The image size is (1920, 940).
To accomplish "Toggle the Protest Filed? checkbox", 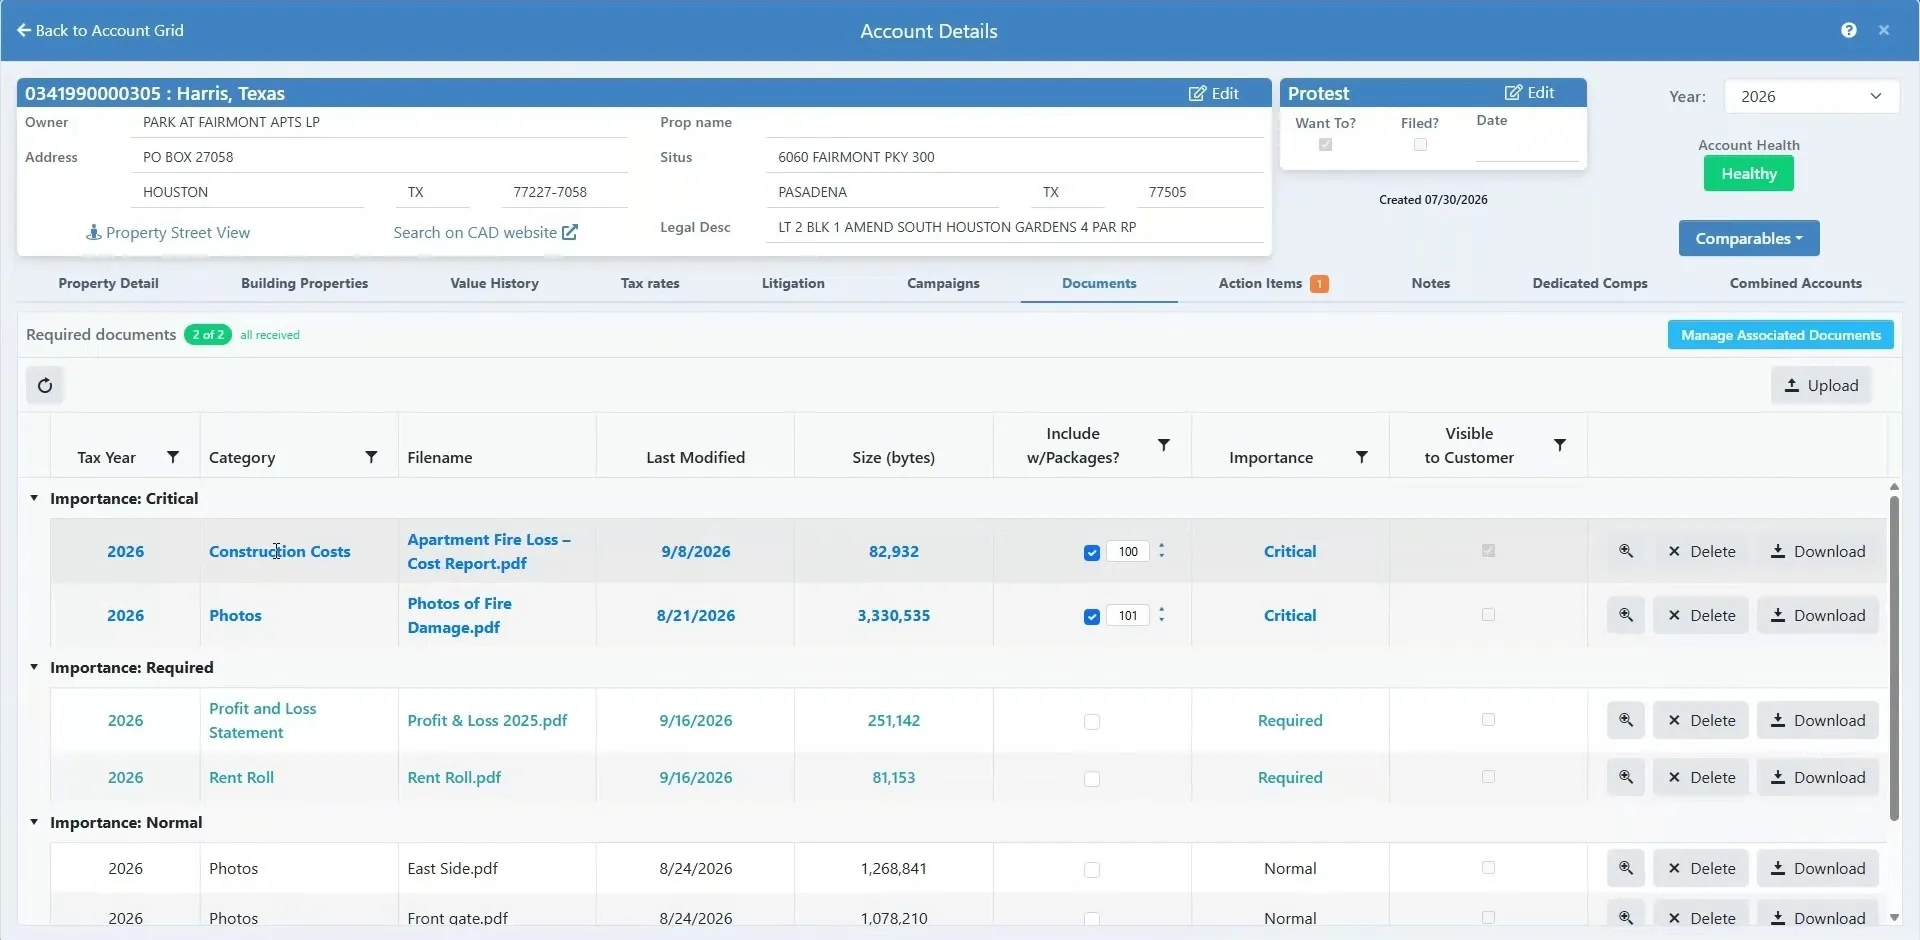I will point(1420,144).
